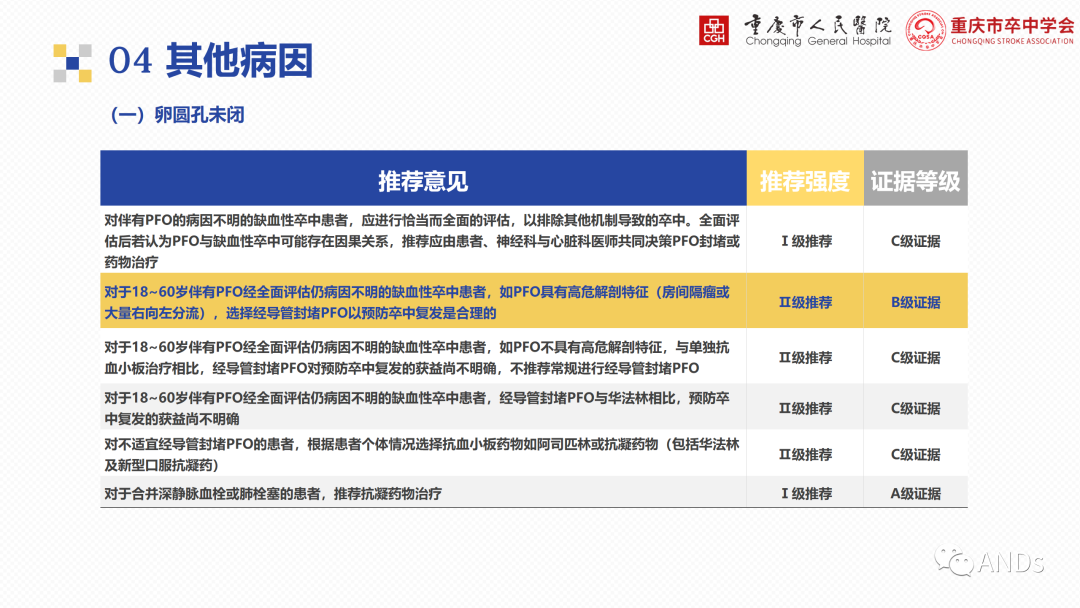Image resolution: width=1080 pixels, height=608 pixels.
Task: Click the gray 证据等级 header cell
Action: (915, 178)
